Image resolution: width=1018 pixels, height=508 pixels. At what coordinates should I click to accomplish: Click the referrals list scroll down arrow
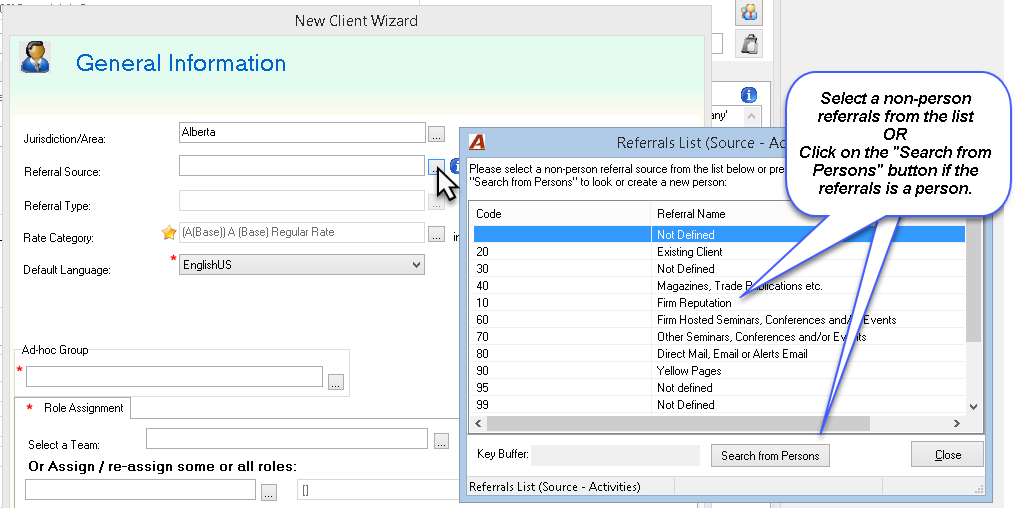pyautogui.click(x=973, y=407)
